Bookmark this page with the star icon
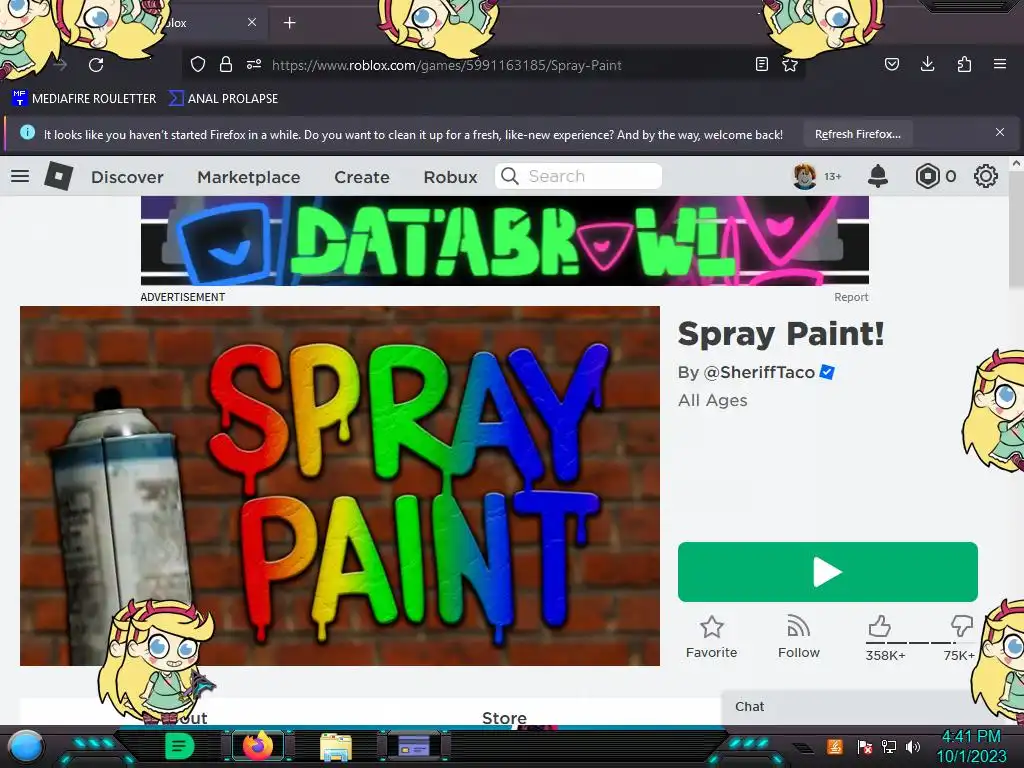This screenshot has width=1024, height=768. point(790,65)
